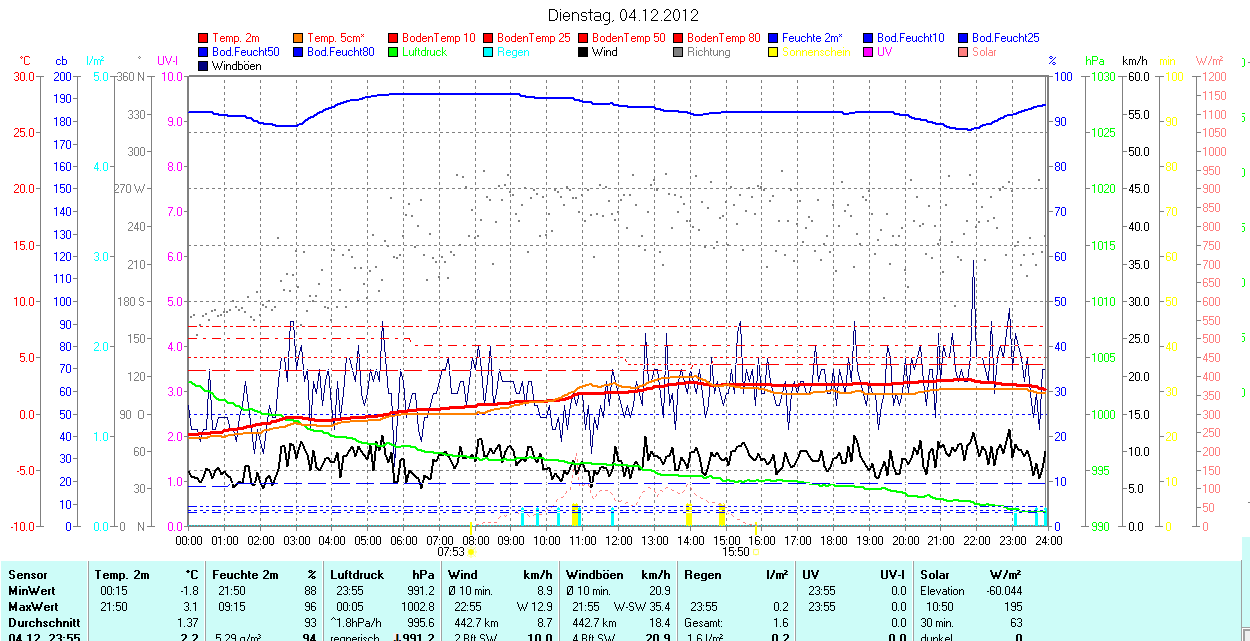Click the dark blue Windböen legend square
Viewport: 1250px width, 641px height.
tap(204, 66)
